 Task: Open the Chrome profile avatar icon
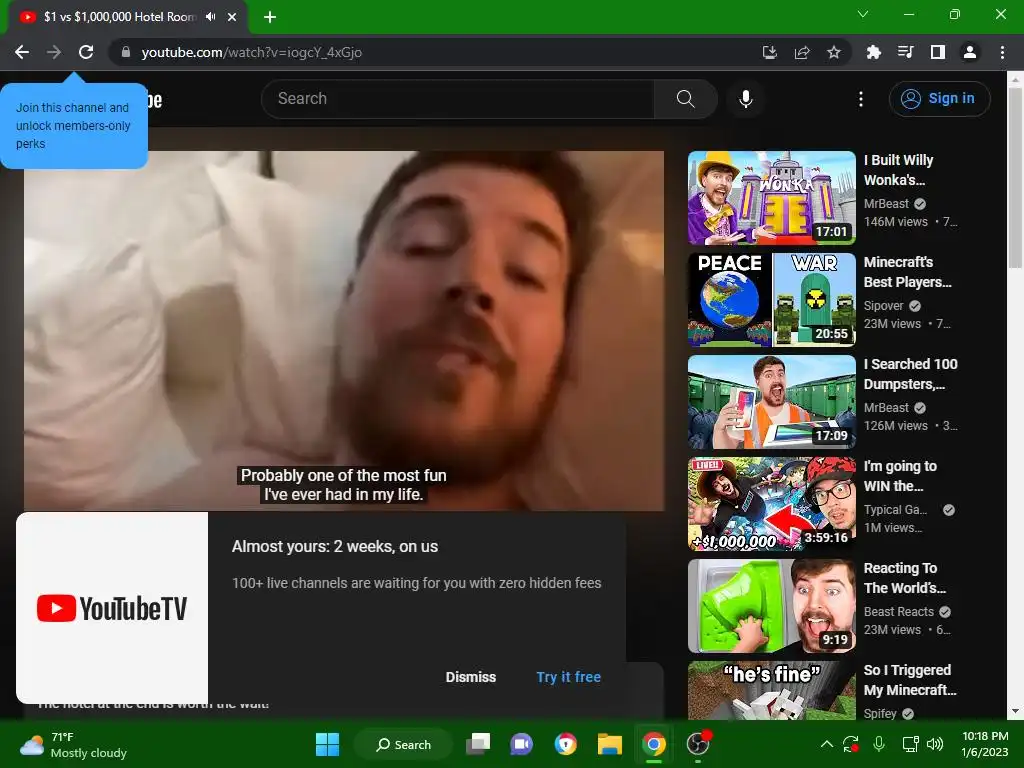pyautogui.click(x=970, y=52)
